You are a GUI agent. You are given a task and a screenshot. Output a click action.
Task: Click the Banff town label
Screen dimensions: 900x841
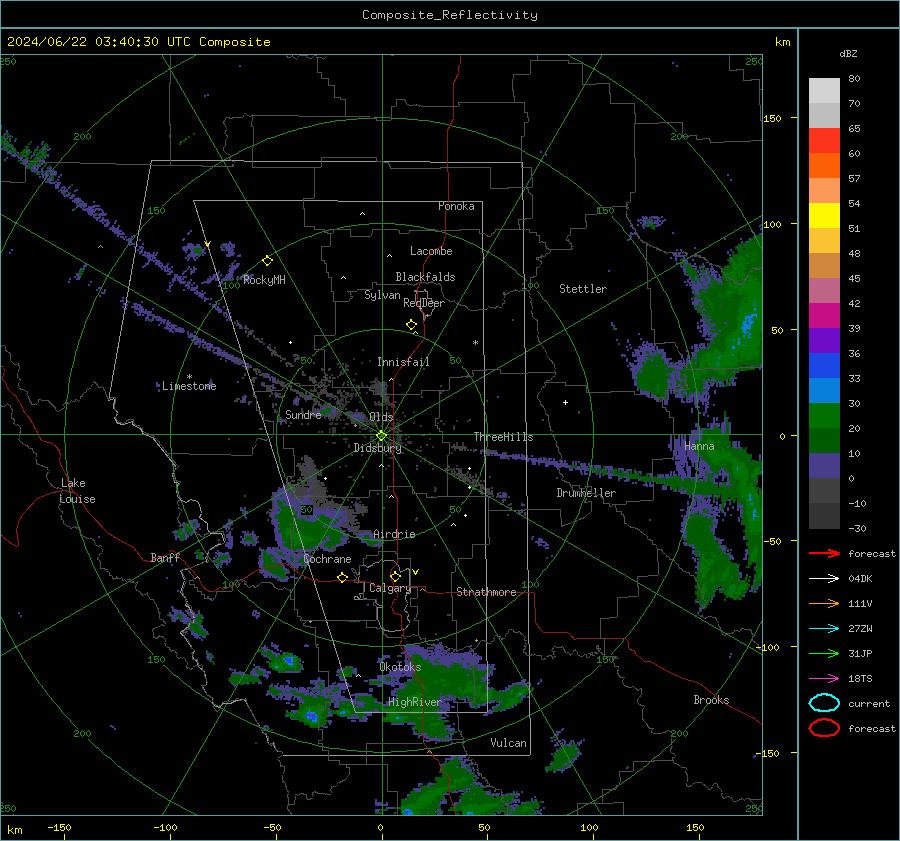pyautogui.click(x=165, y=558)
